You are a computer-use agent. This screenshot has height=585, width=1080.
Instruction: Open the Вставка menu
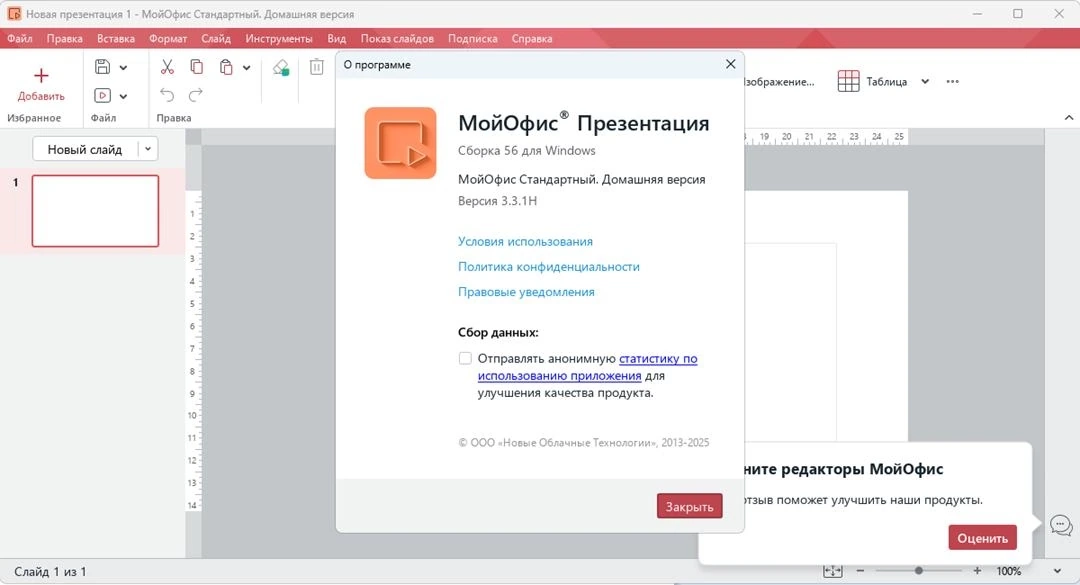click(116, 39)
